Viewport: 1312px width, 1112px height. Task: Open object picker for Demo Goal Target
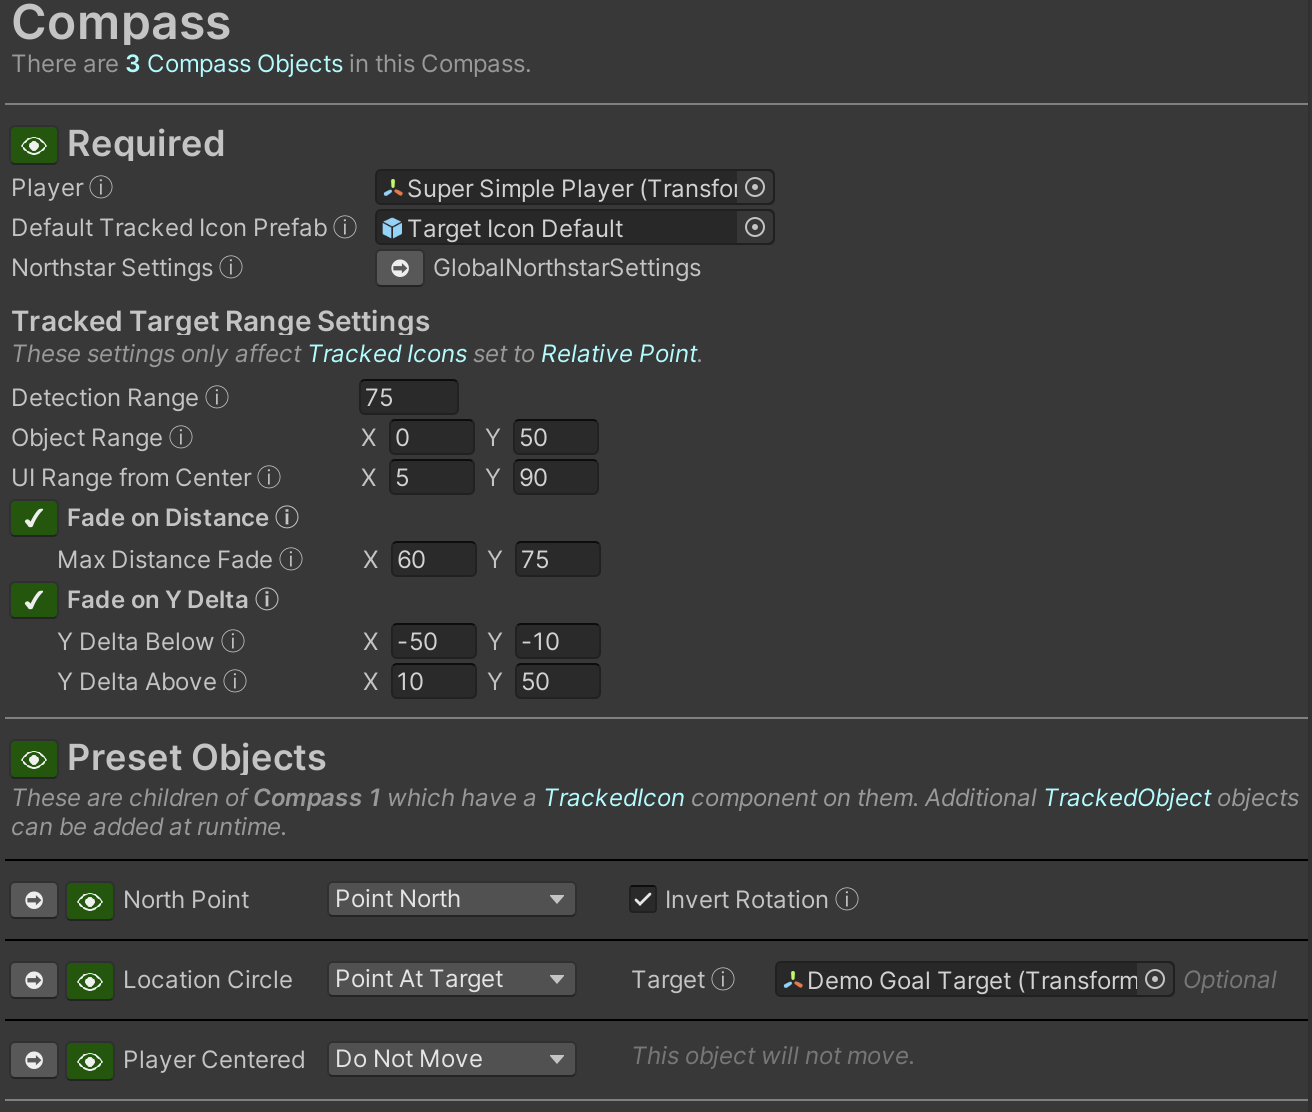click(x=1155, y=980)
